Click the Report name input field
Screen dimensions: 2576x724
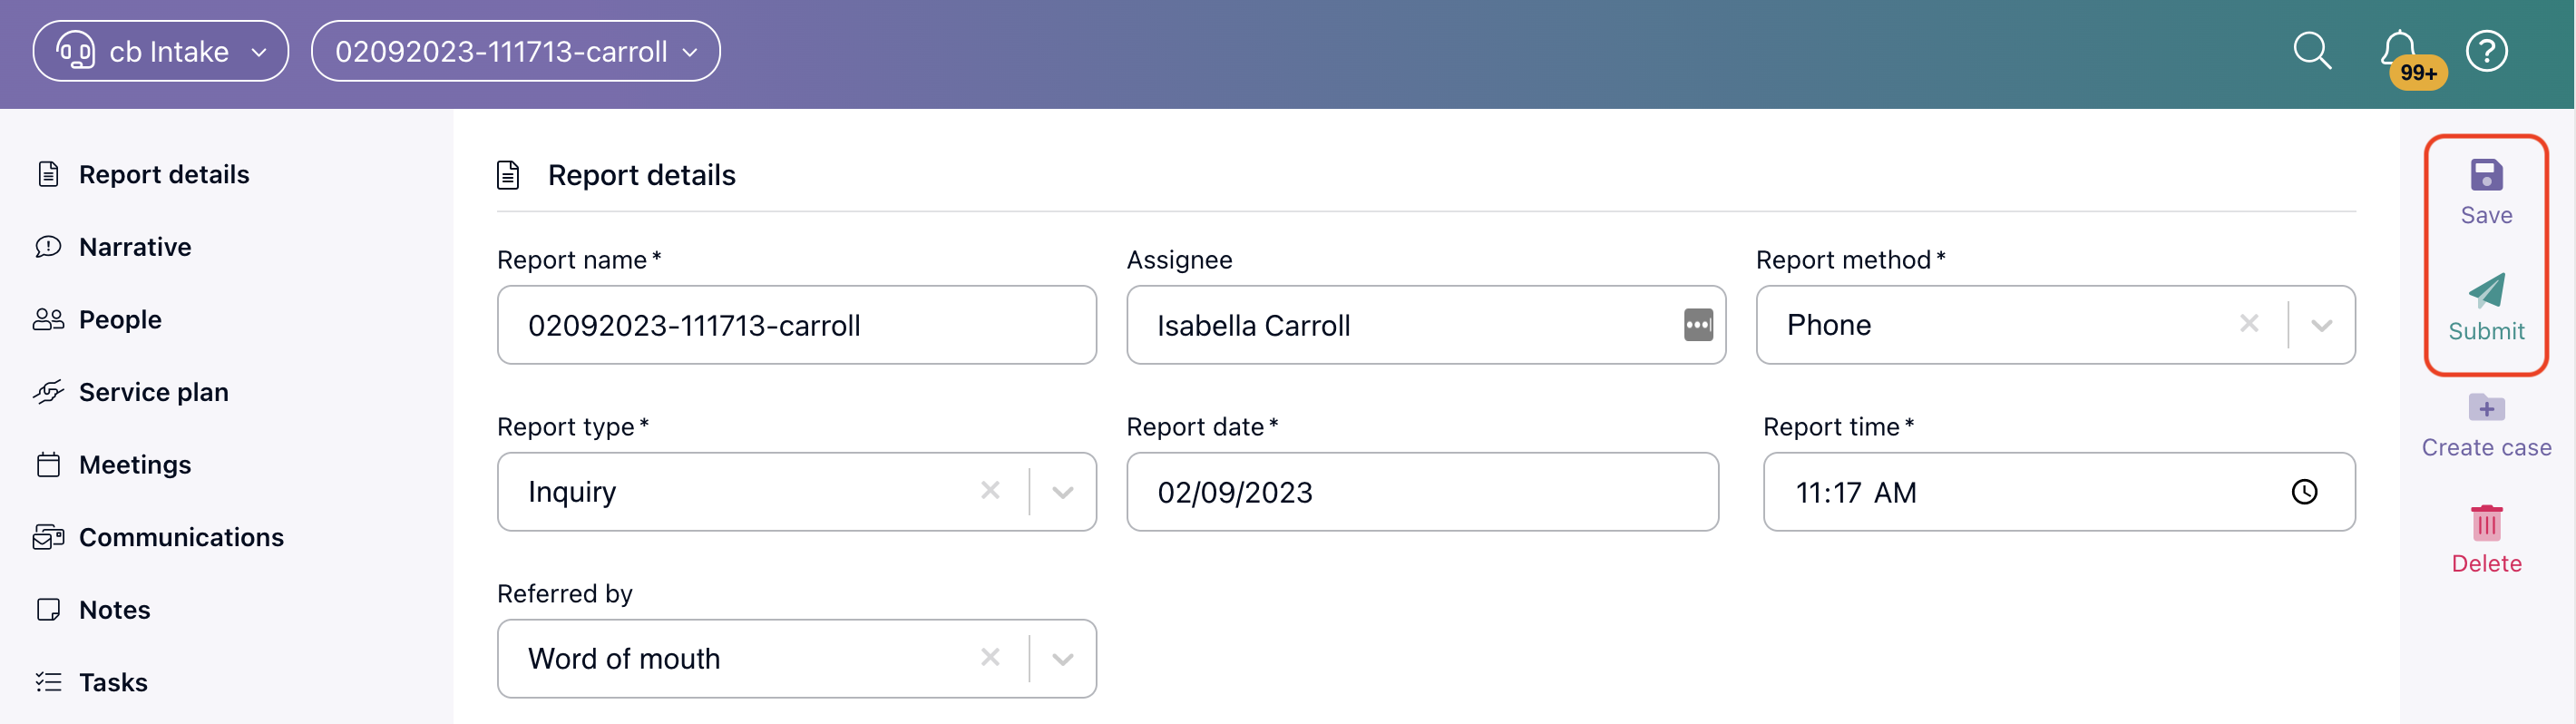pyautogui.click(x=797, y=325)
